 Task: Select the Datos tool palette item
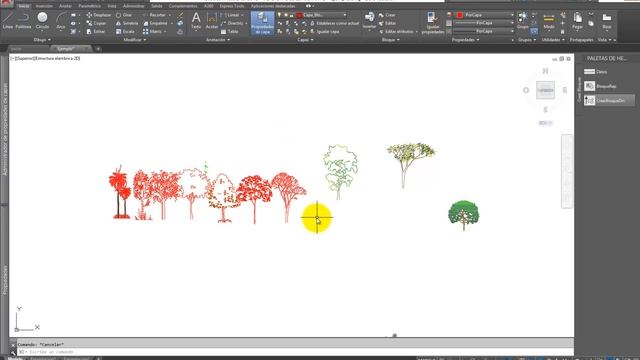pyautogui.click(x=596, y=72)
